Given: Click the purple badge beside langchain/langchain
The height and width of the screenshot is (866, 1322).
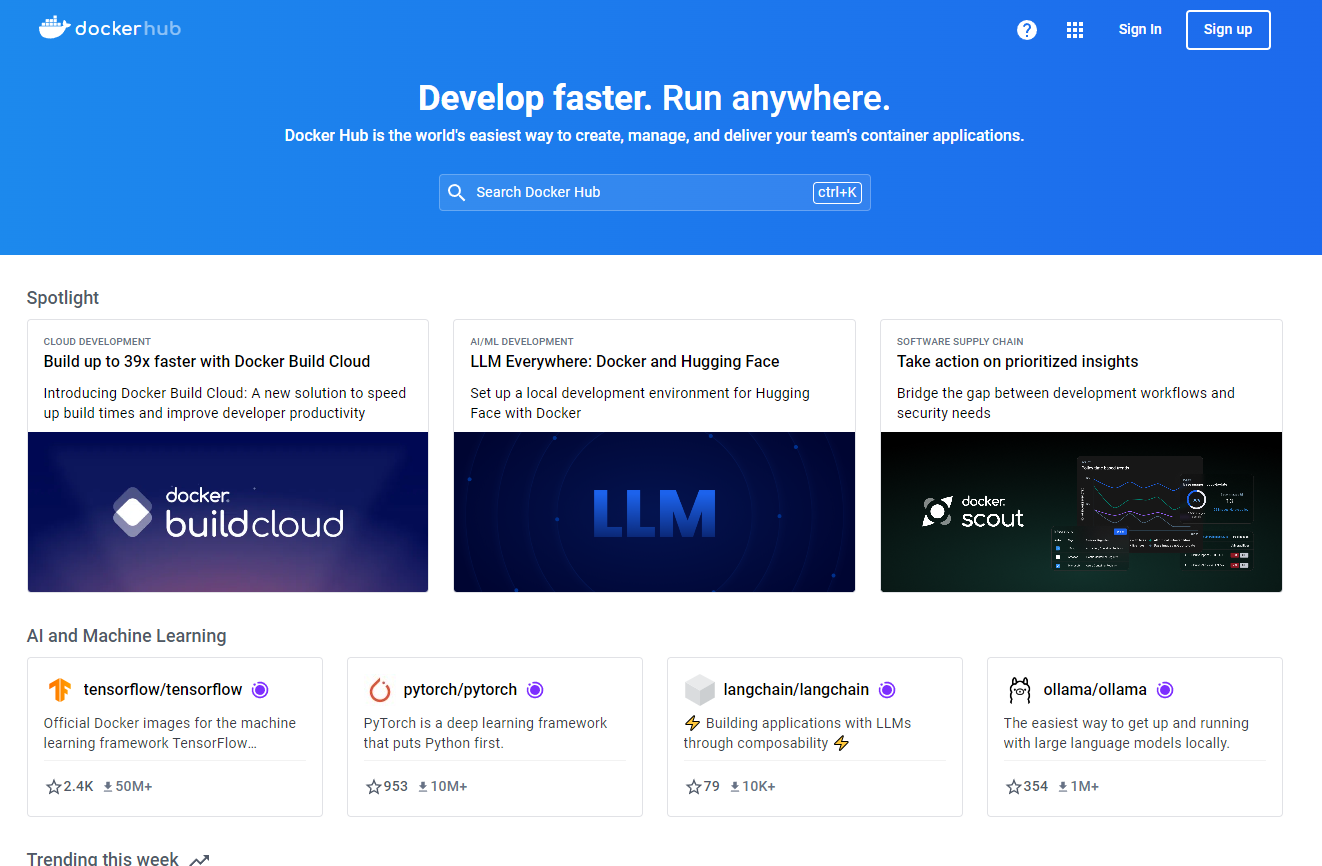Looking at the screenshot, I should point(887,690).
